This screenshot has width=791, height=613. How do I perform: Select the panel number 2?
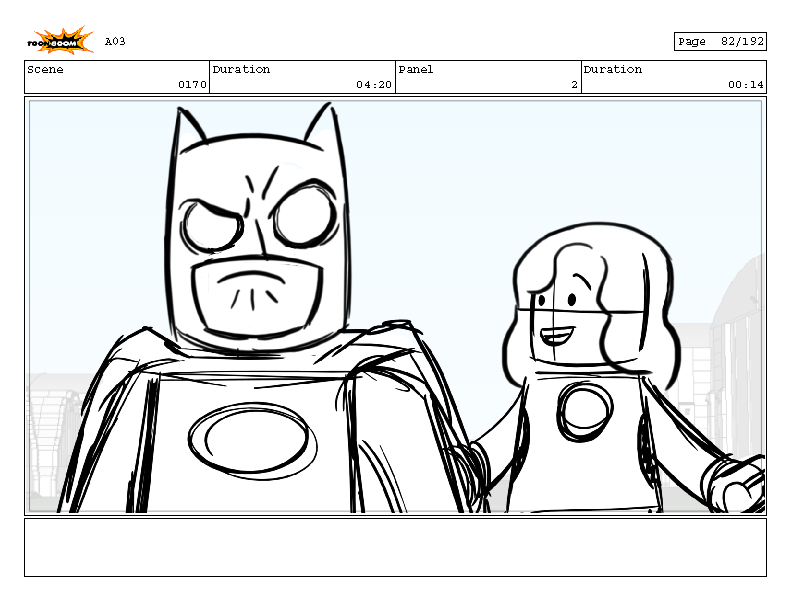(x=574, y=85)
